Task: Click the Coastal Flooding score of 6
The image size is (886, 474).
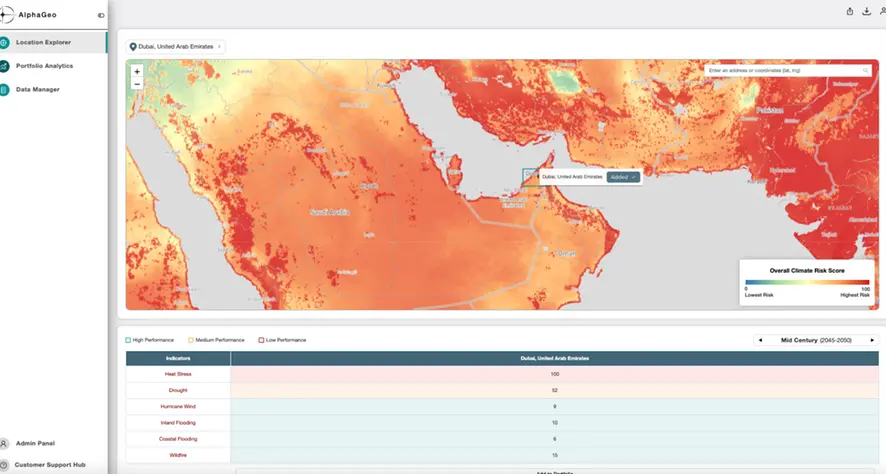Action: pyautogui.click(x=554, y=439)
